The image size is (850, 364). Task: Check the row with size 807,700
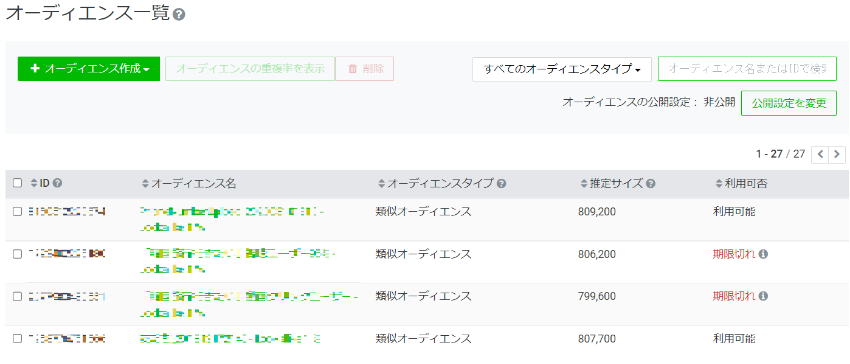pyautogui.click(x=17, y=339)
